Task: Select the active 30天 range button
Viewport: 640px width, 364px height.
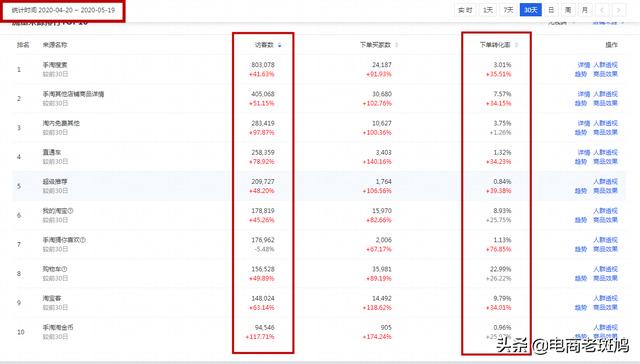Action: pos(531,10)
